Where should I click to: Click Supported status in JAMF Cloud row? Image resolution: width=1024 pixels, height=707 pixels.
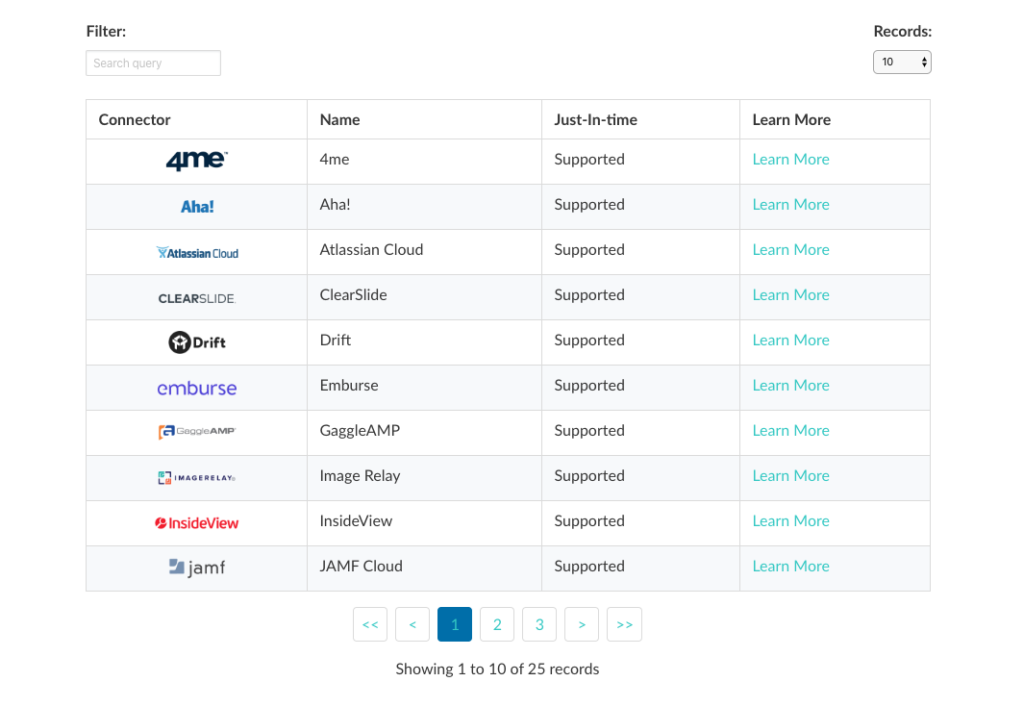589,566
